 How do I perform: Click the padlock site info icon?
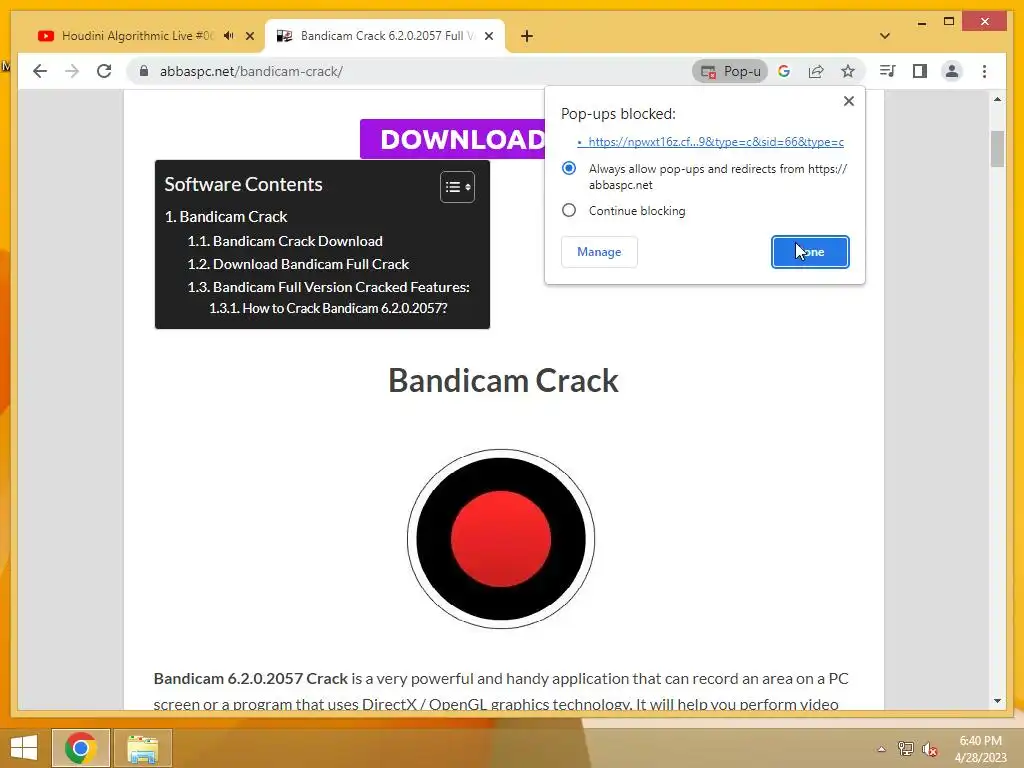[x=144, y=71]
